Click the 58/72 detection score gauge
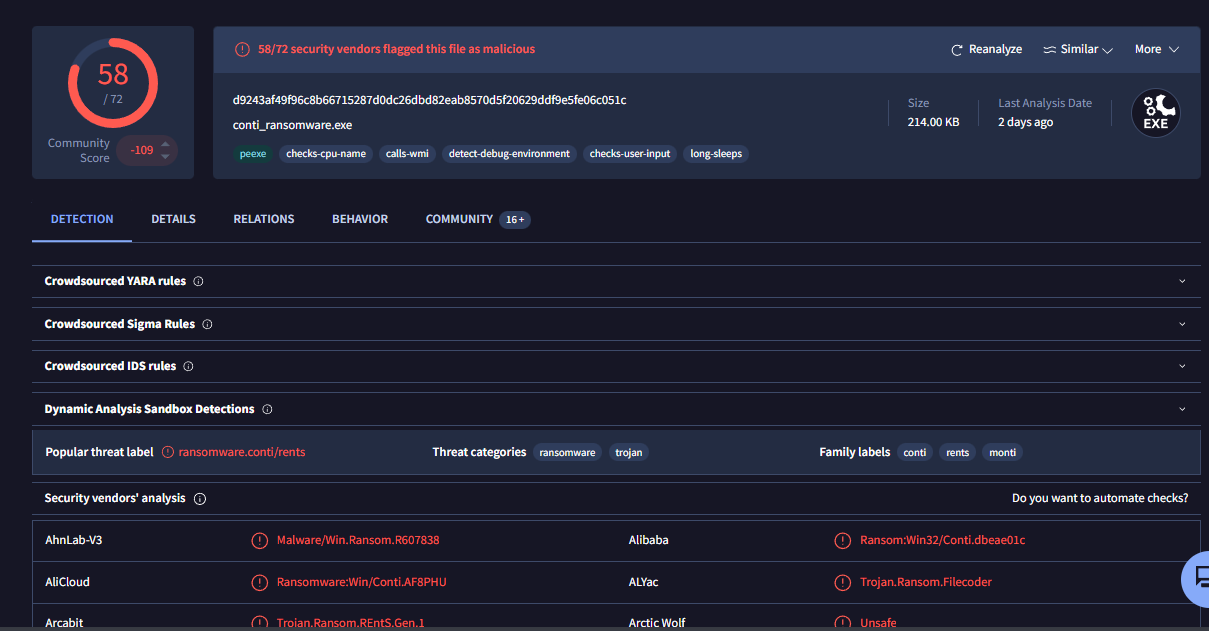This screenshot has width=1209, height=631. point(112,83)
